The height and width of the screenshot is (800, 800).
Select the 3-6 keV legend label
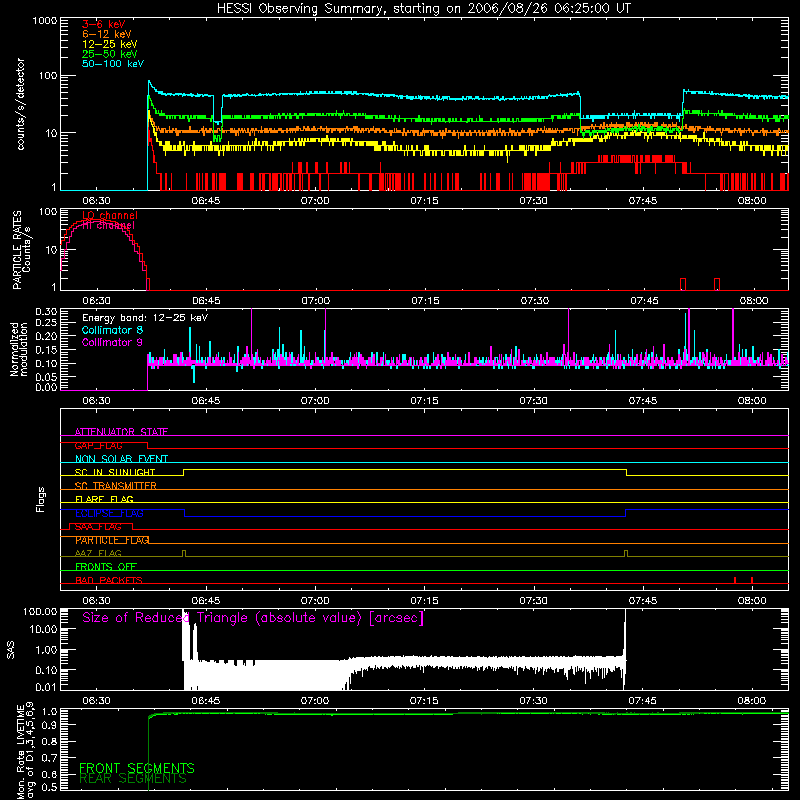point(104,24)
